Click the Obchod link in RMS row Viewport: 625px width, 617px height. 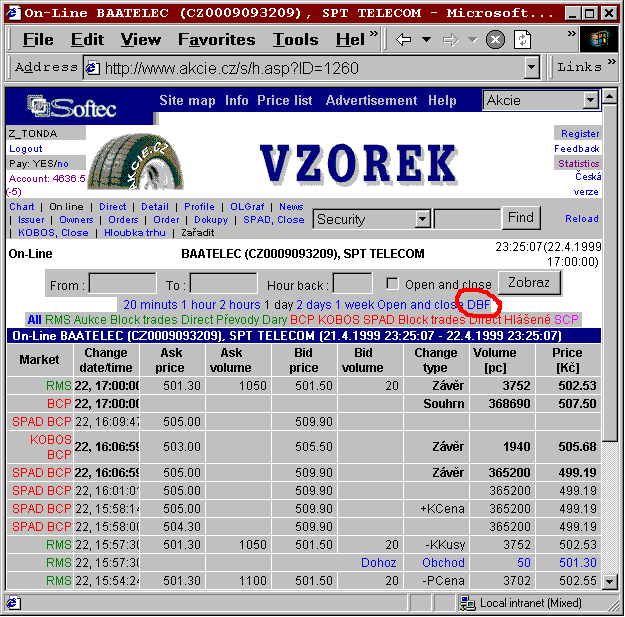tap(443, 562)
